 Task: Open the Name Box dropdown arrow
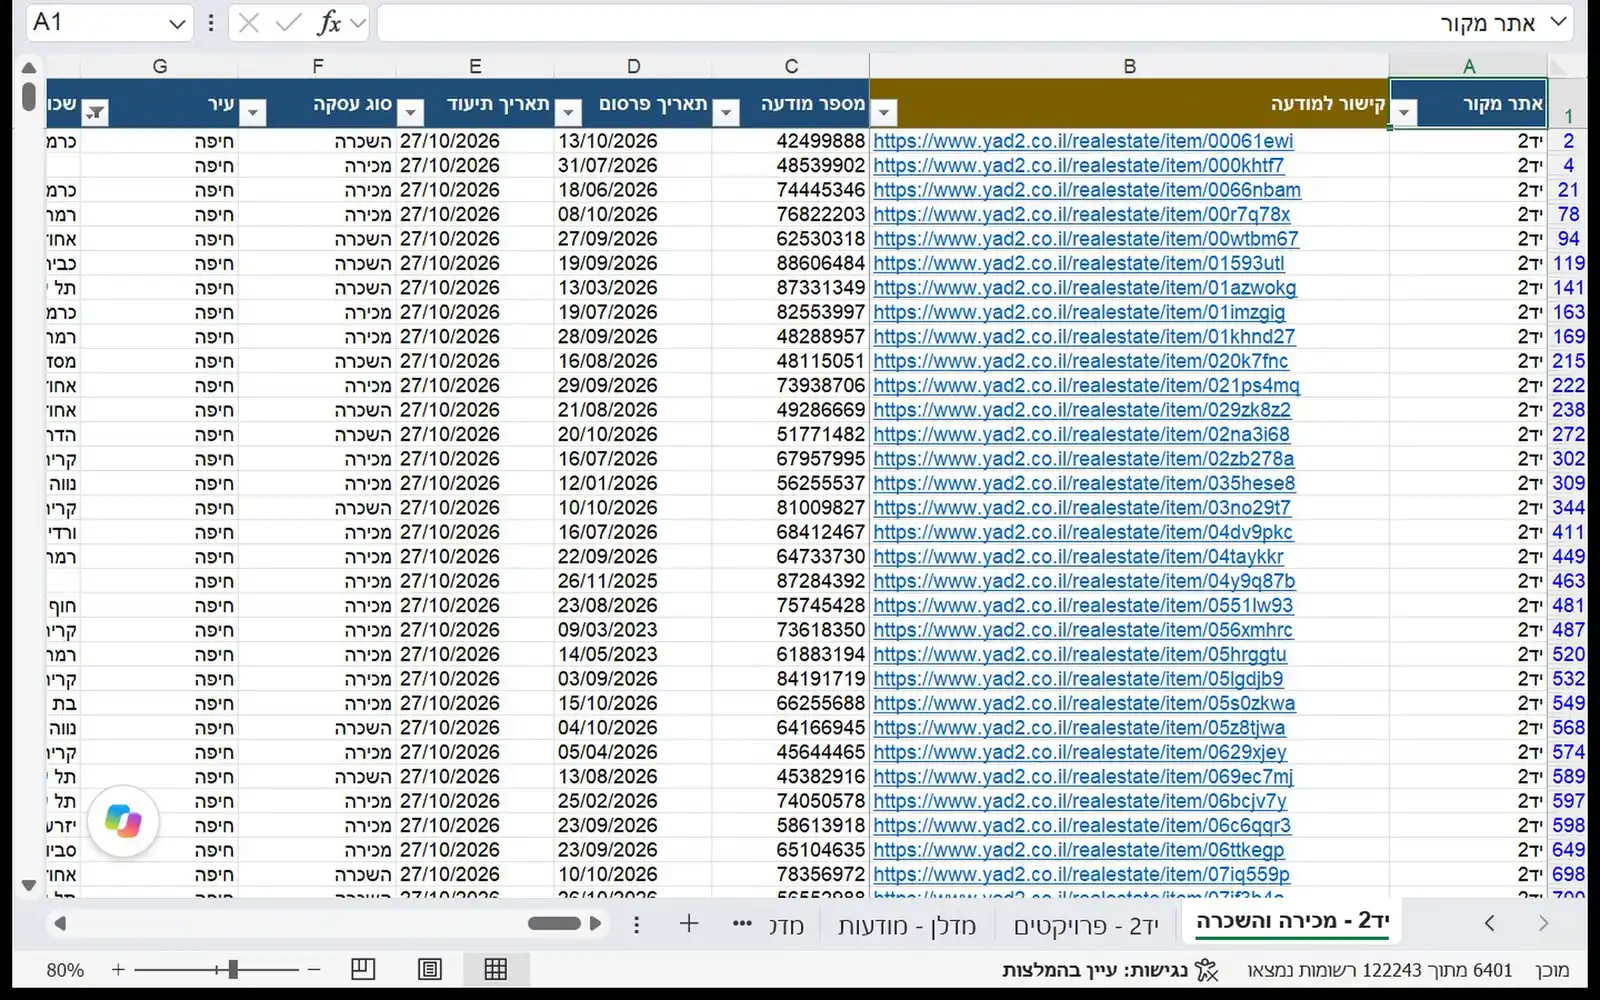coord(177,23)
